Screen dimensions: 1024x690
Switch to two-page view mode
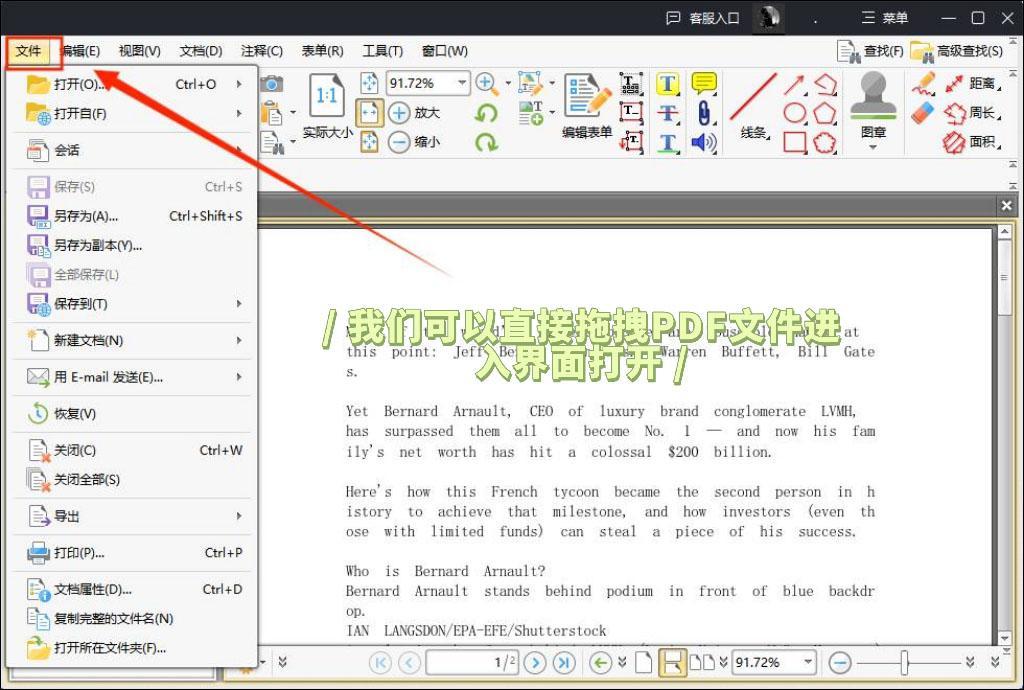click(x=703, y=661)
